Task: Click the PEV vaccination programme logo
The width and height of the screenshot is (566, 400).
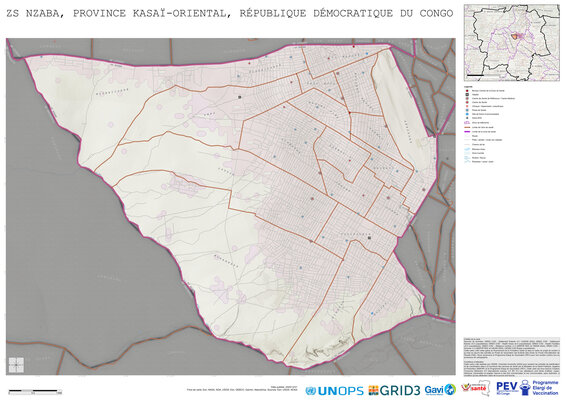Action: coord(527,388)
